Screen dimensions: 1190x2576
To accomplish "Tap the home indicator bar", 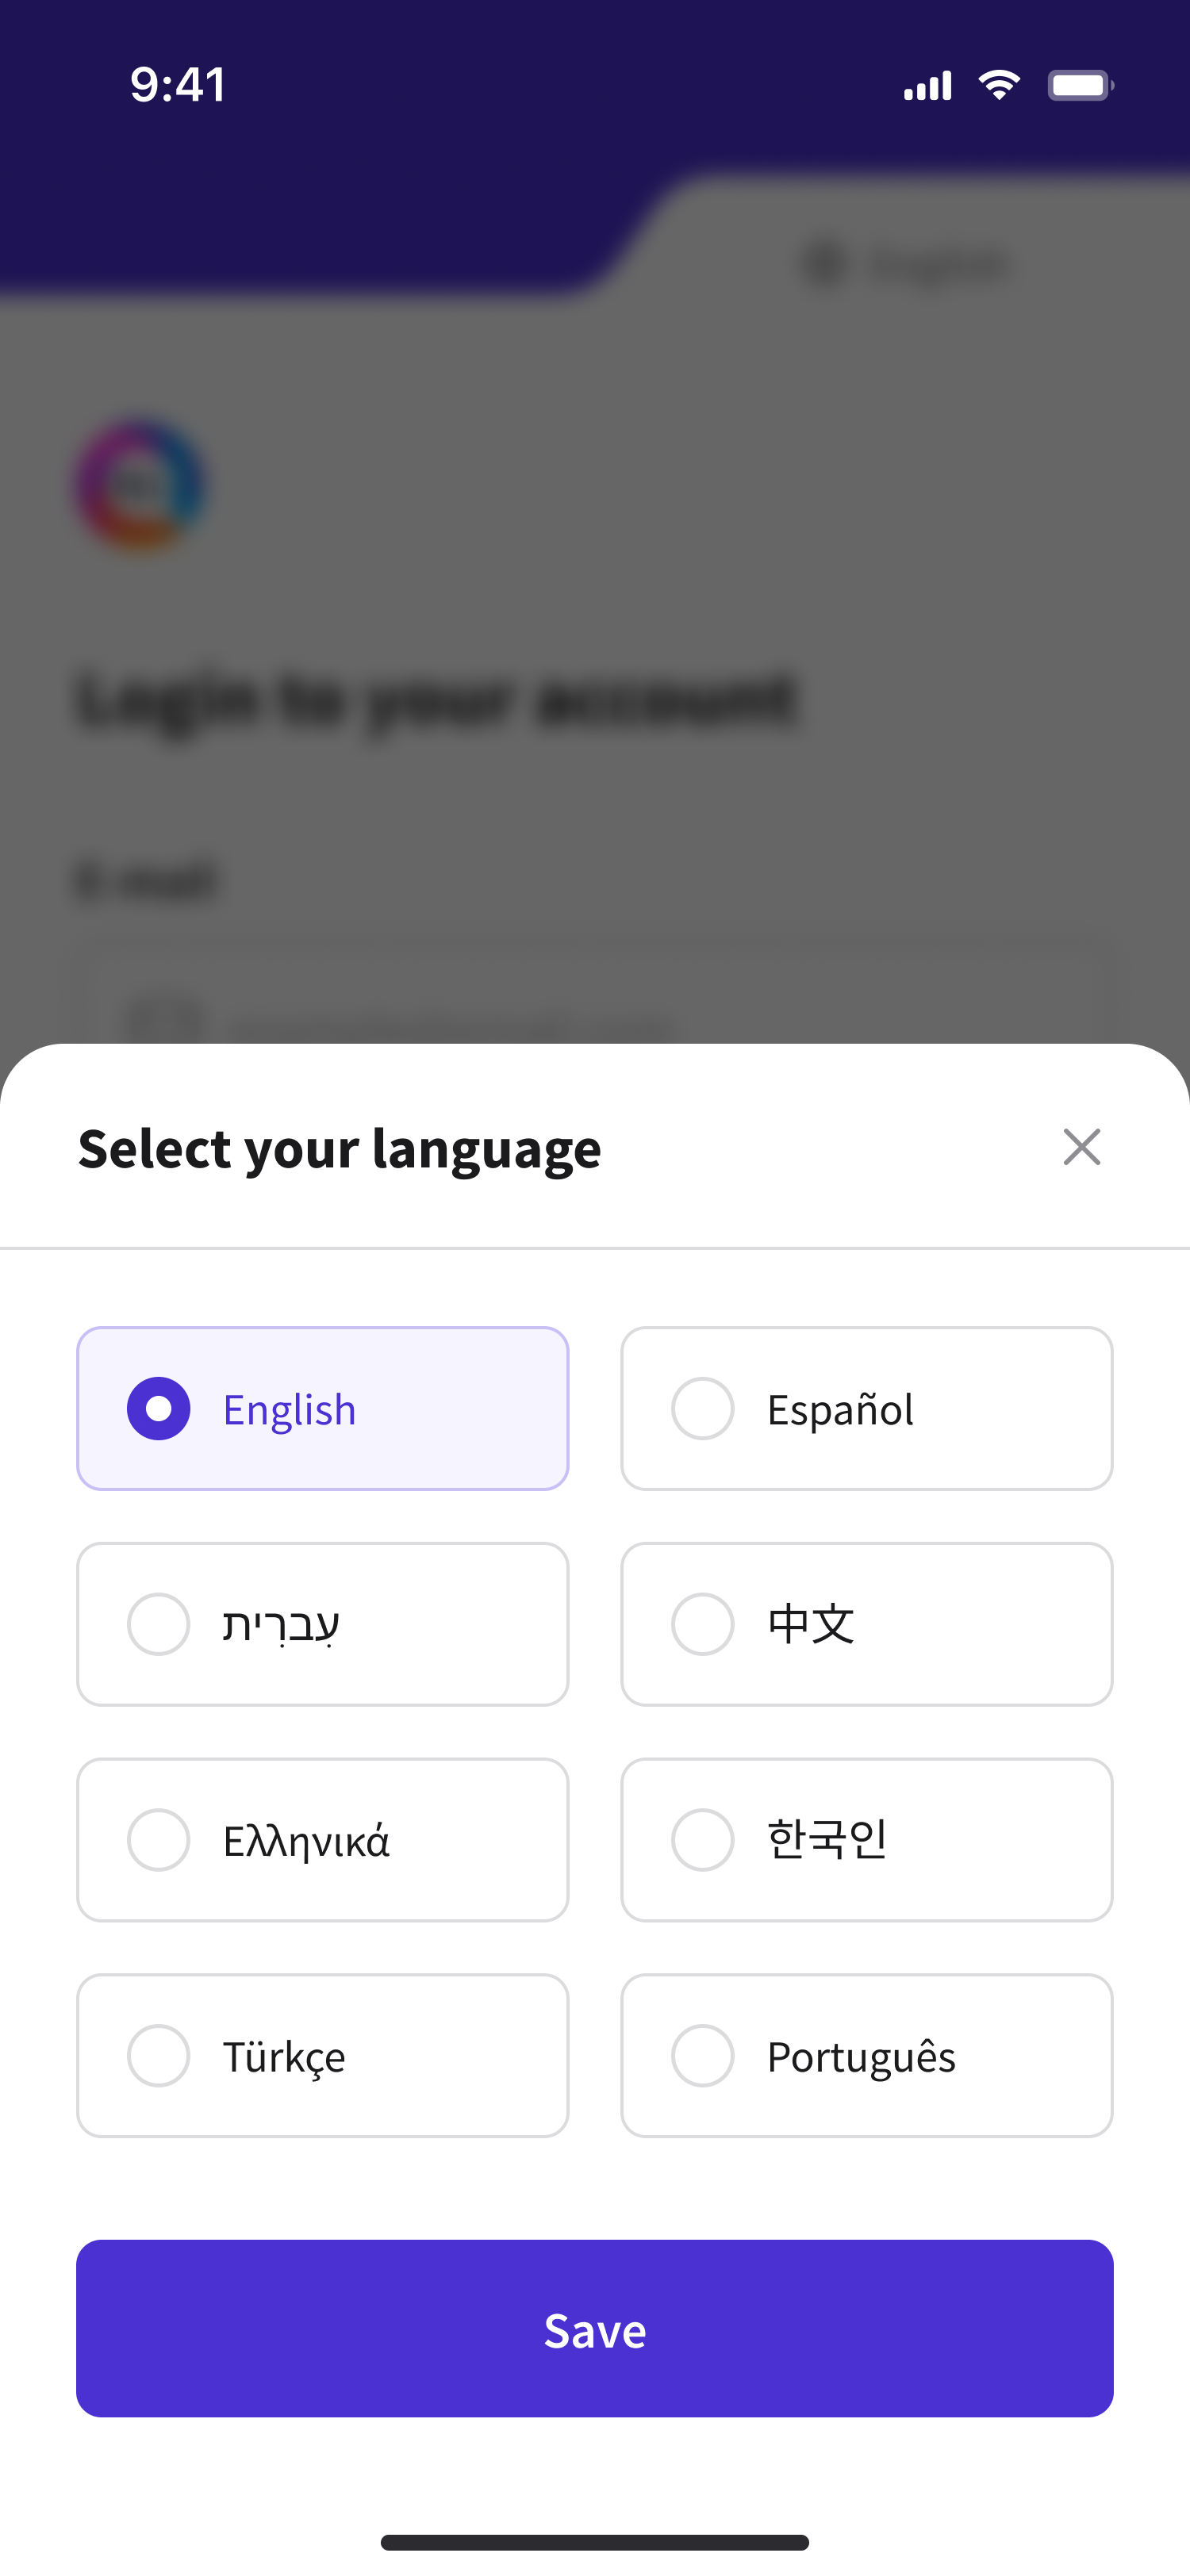I will coord(595,2542).
